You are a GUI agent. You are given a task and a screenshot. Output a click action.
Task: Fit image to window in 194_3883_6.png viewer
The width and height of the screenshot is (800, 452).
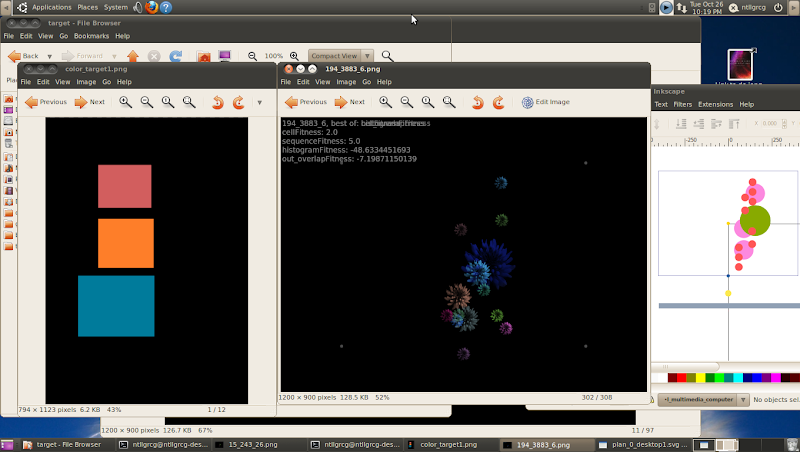coord(449,102)
